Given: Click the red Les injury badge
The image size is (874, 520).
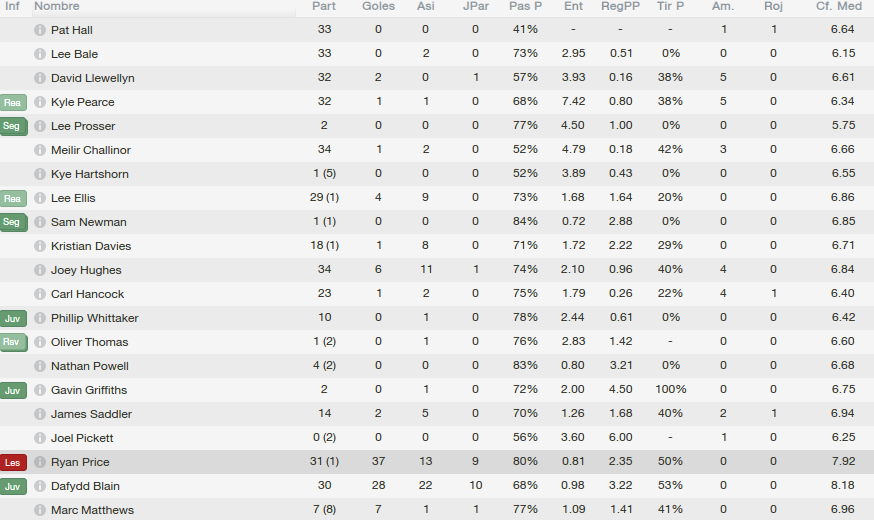Looking at the screenshot, I should coord(13,463).
